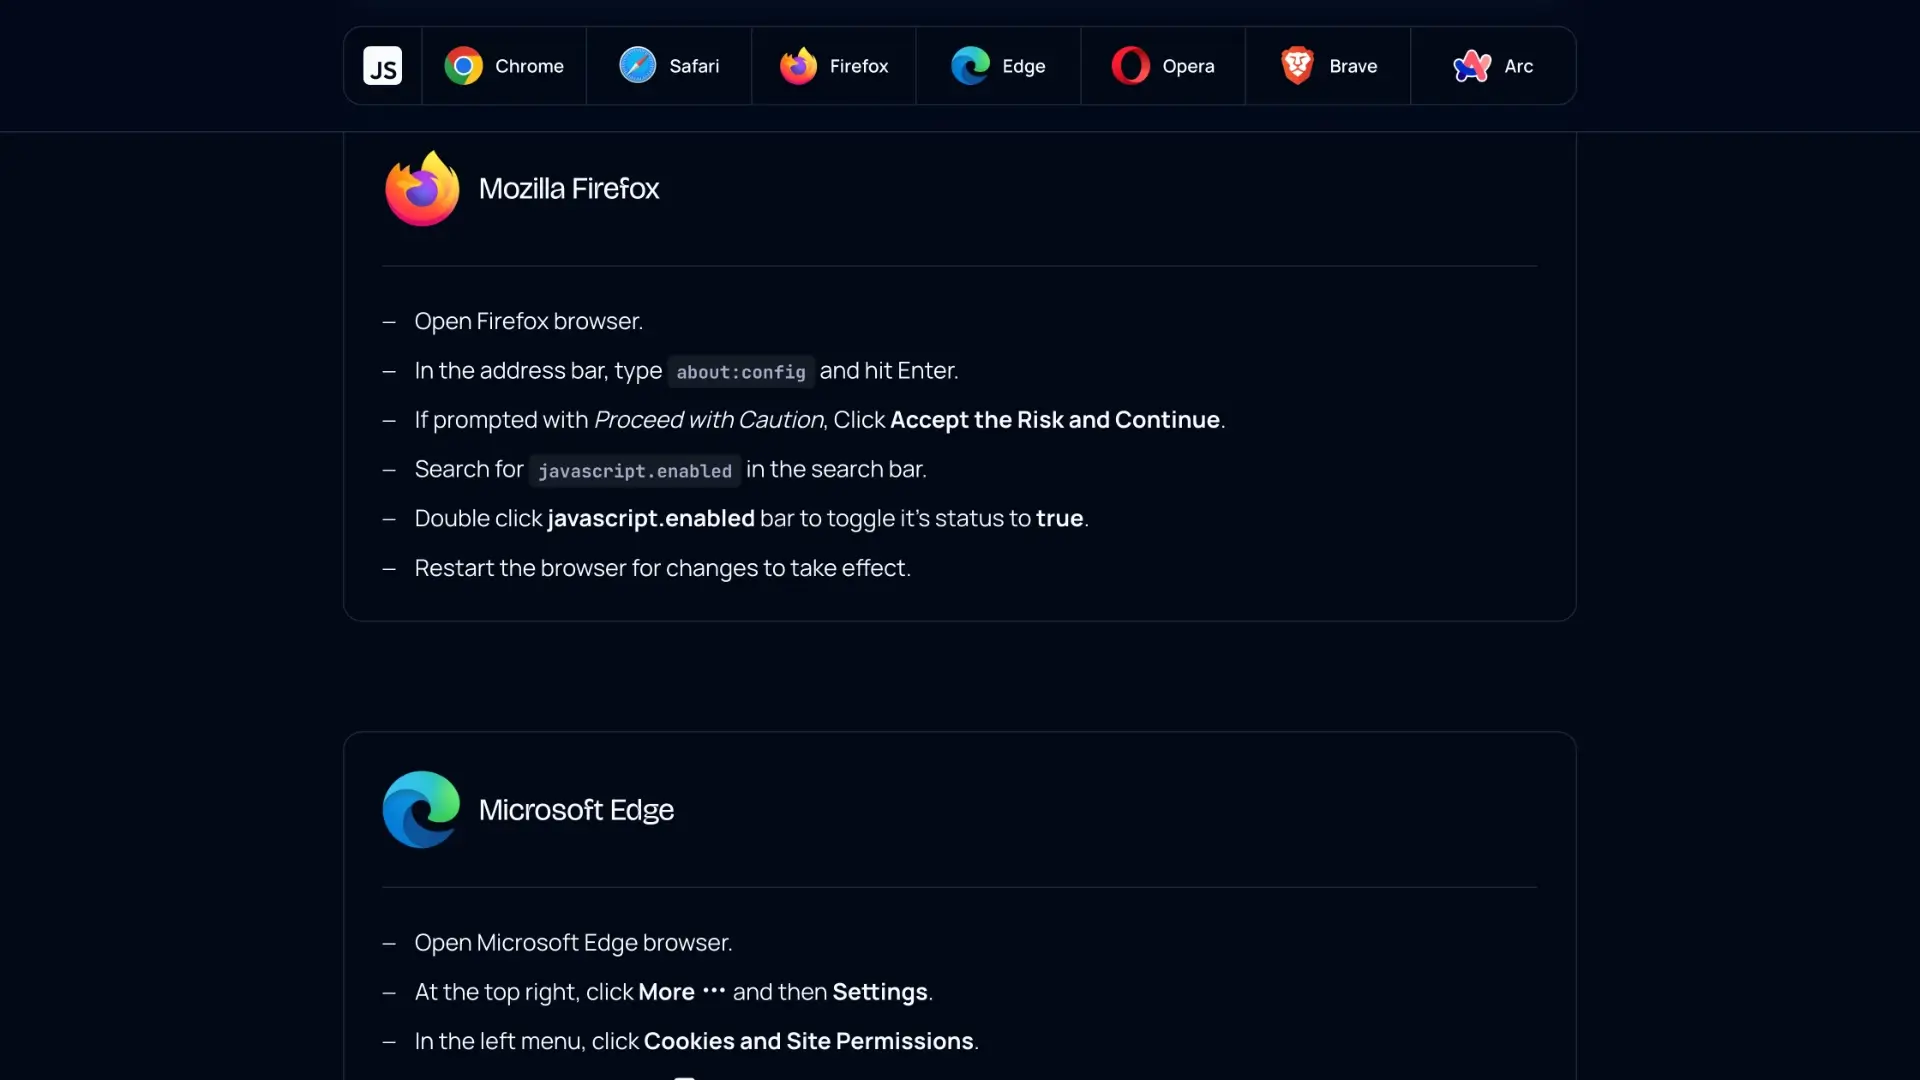Jump to the Edge tab
This screenshot has width=1920, height=1080.
[x=1024, y=66]
